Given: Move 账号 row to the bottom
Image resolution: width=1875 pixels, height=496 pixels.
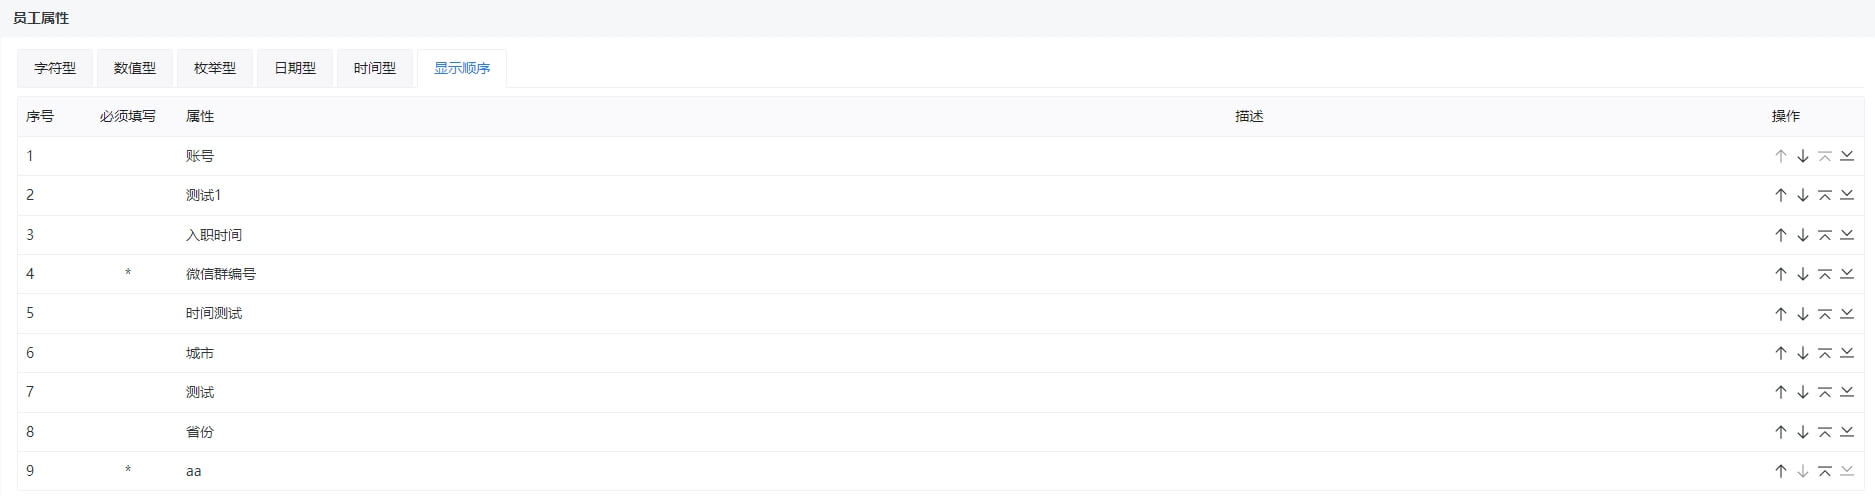Looking at the screenshot, I should click(1847, 156).
